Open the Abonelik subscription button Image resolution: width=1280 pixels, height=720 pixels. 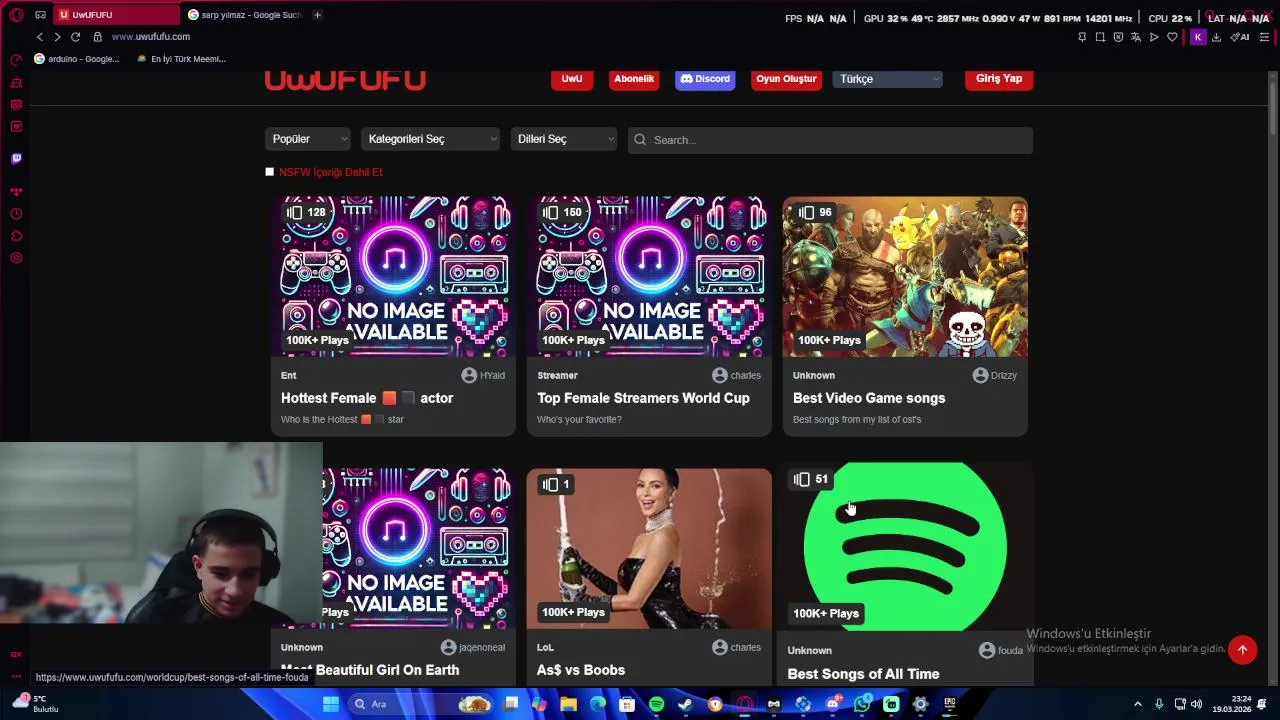pyautogui.click(x=634, y=79)
